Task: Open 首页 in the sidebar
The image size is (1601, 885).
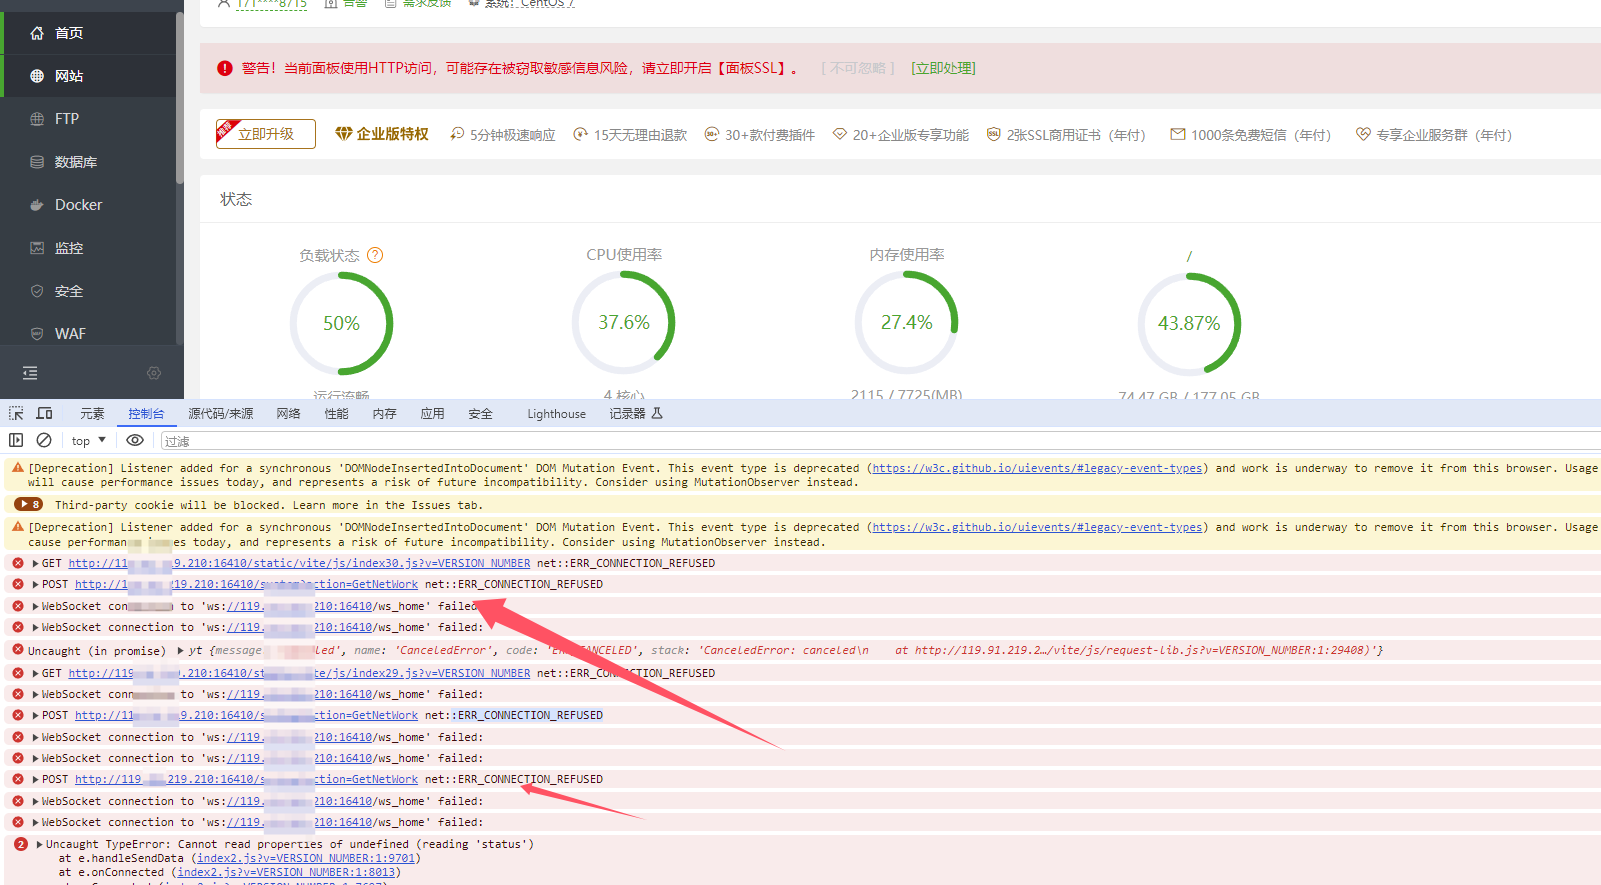Action: tap(69, 33)
